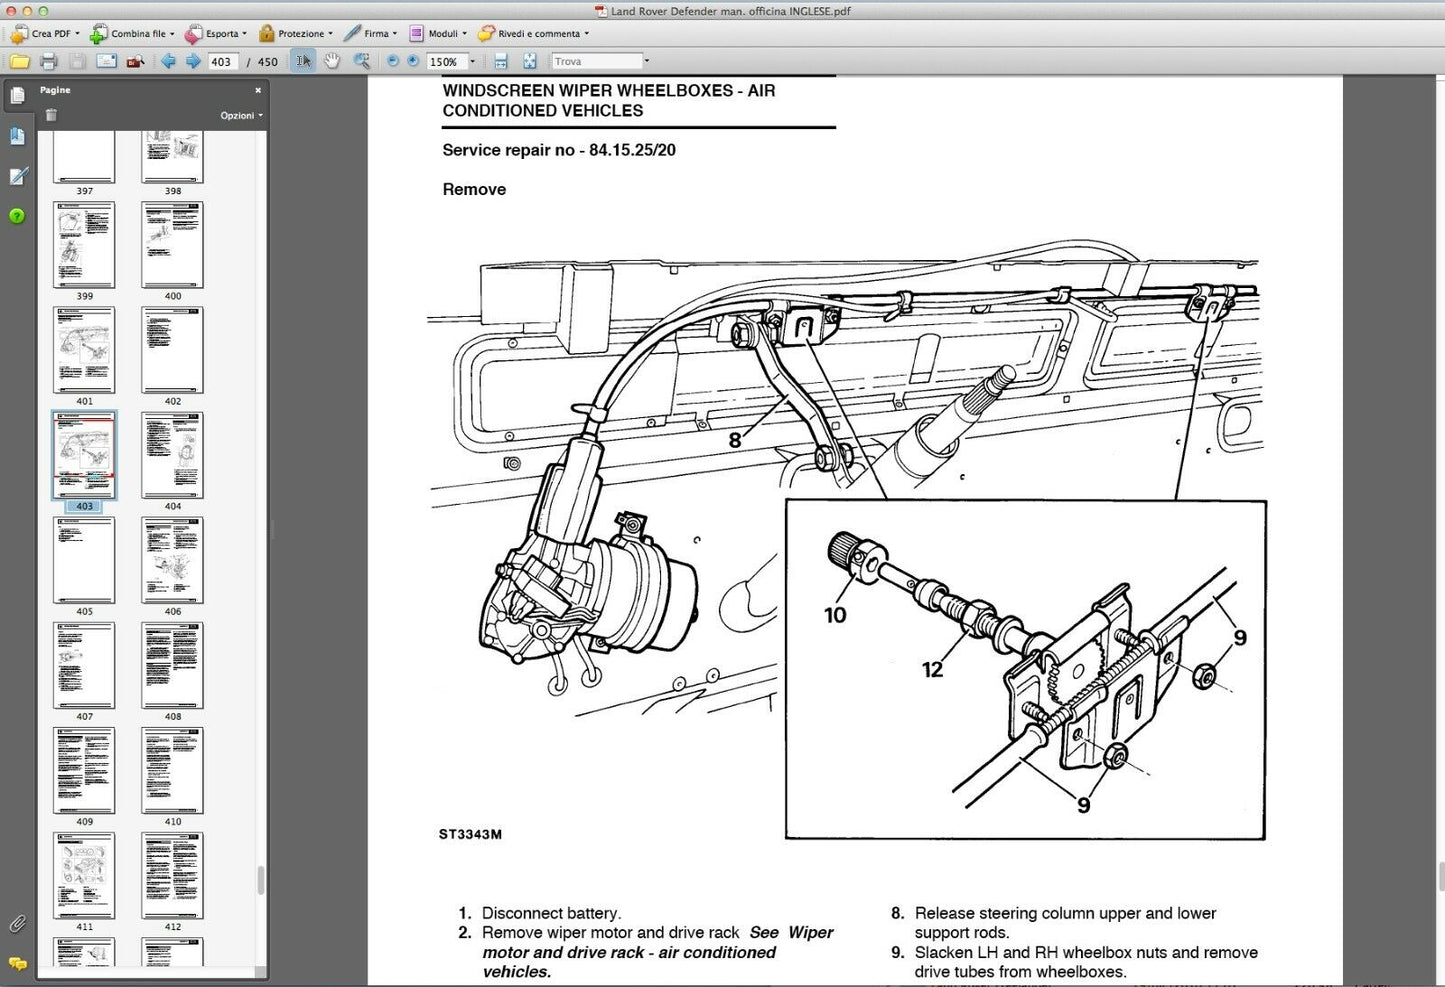
Task: Open the attachments paperclip panel
Action: [x=17, y=923]
